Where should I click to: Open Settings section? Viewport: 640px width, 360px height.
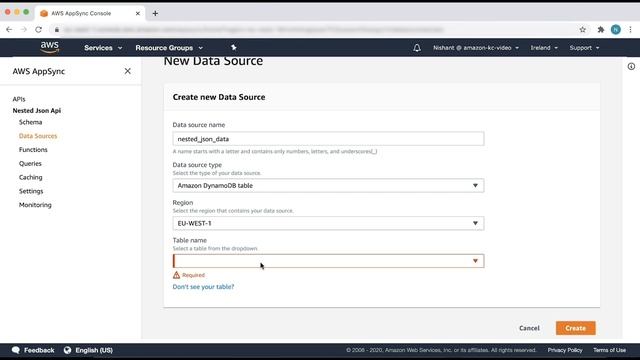[x=31, y=191]
